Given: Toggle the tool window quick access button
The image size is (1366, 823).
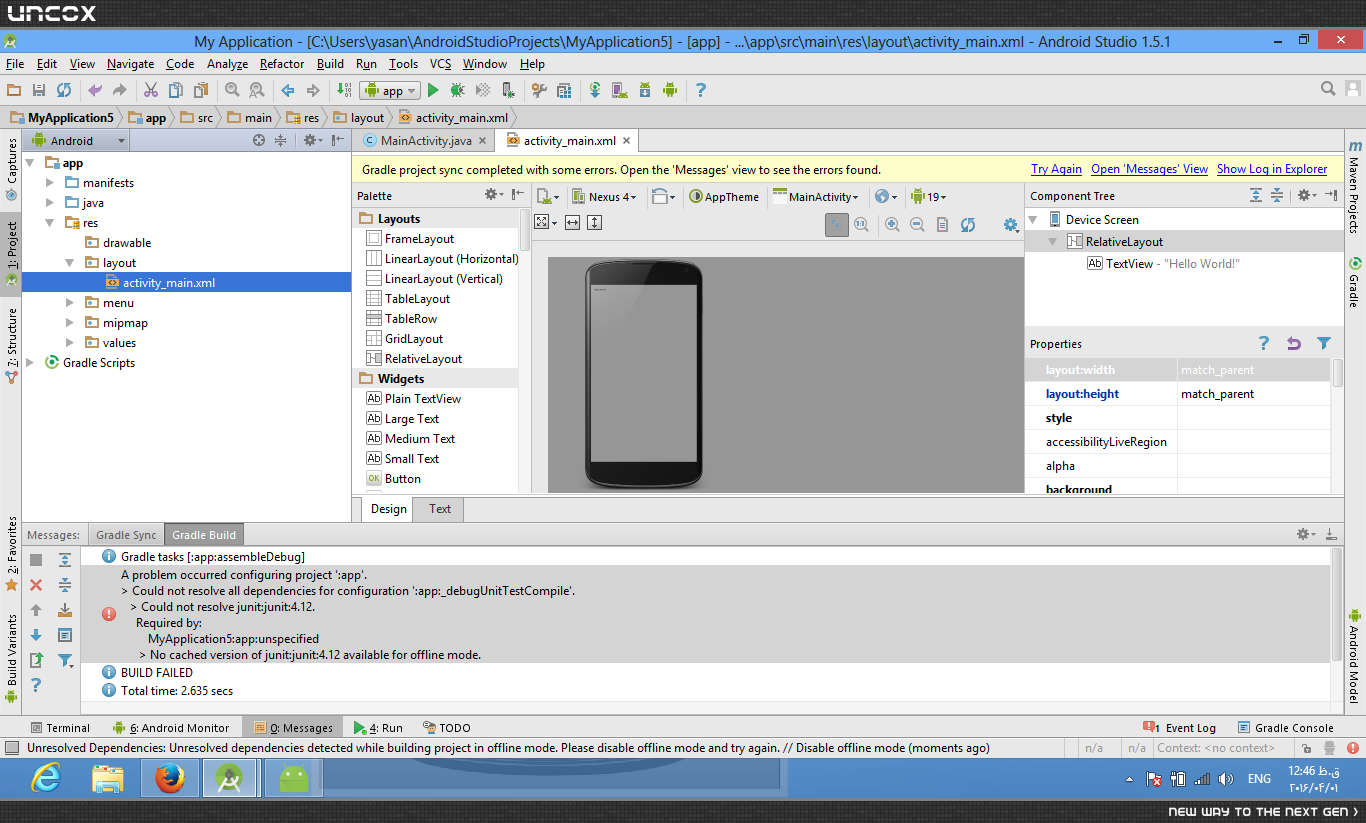Looking at the screenshot, I should click(x=11, y=748).
